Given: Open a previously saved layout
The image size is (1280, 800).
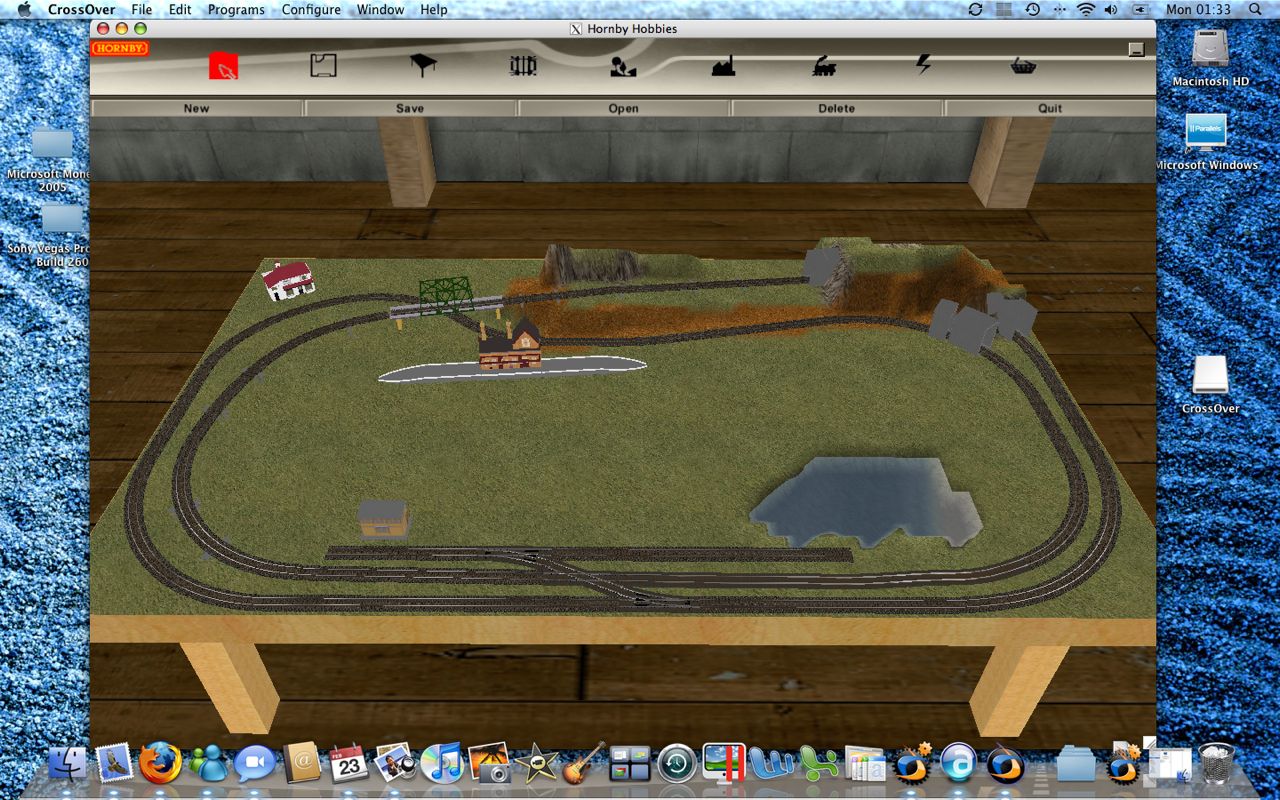Looking at the screenshot, I should tap(623, 108).
